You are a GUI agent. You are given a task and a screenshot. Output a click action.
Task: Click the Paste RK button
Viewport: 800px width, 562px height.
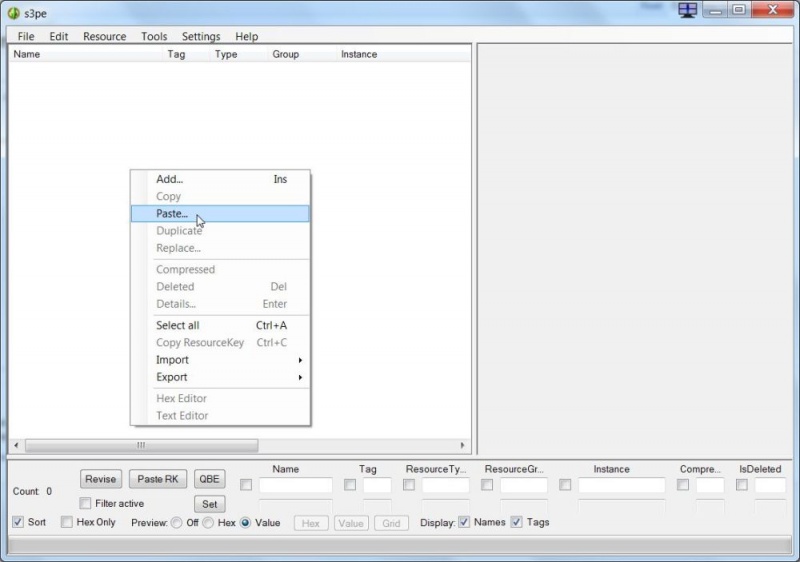click(158, 479)
